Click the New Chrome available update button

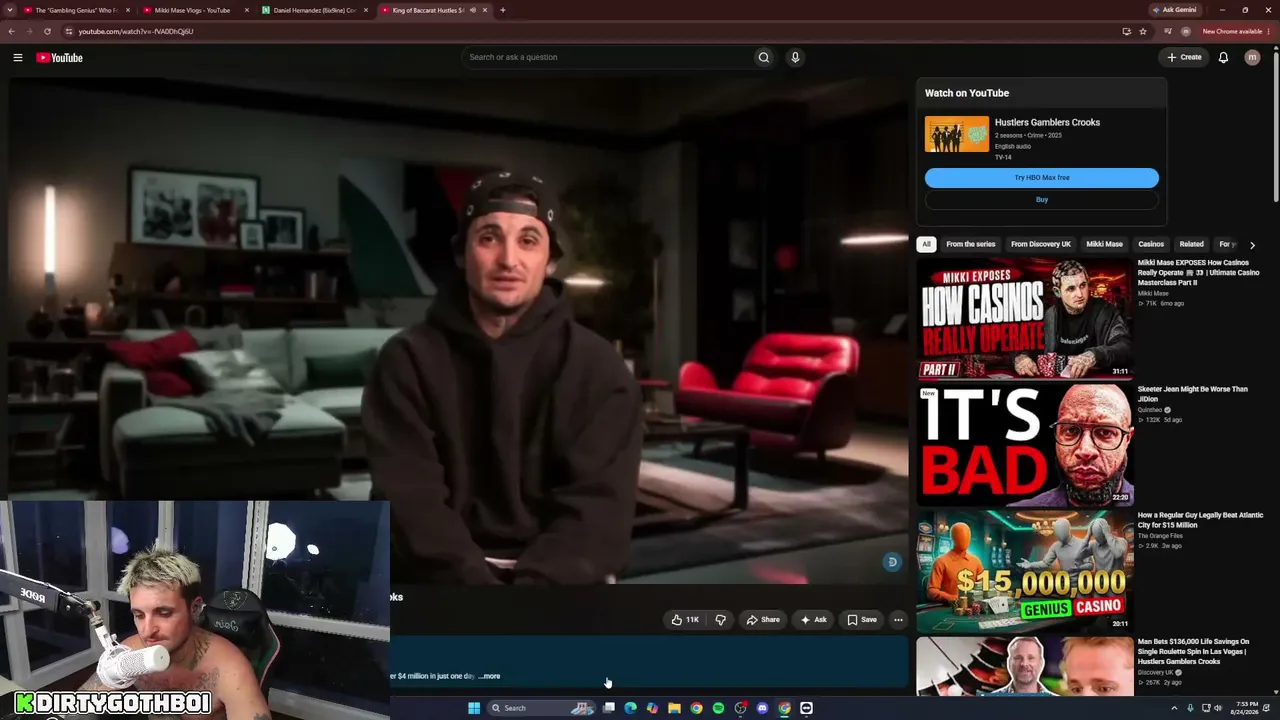1236,31
